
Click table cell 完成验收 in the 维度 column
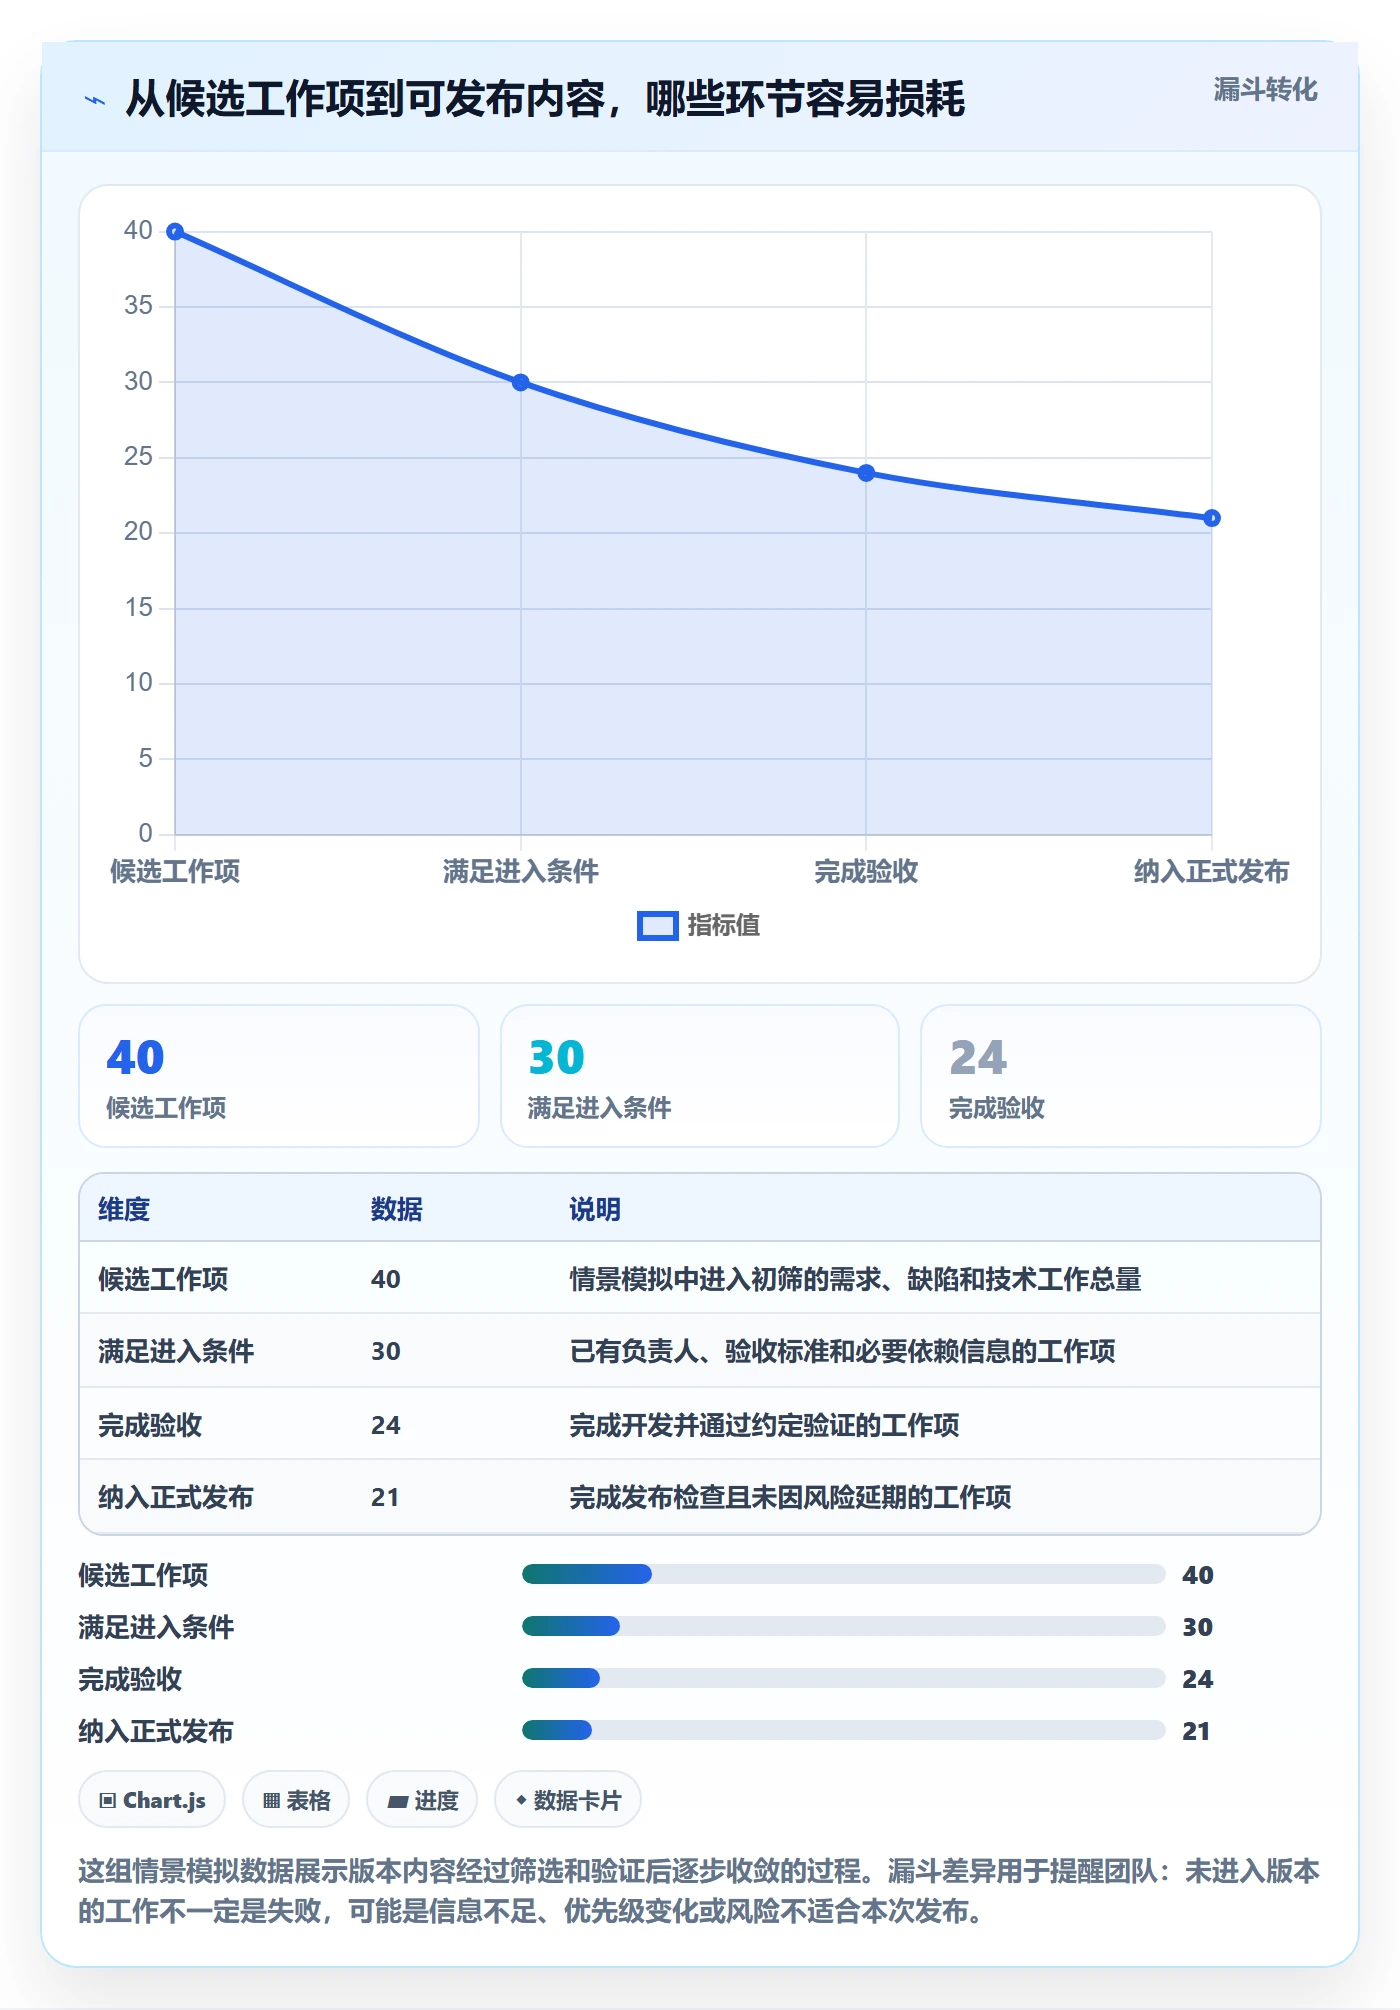click(x=150, y=1425)
